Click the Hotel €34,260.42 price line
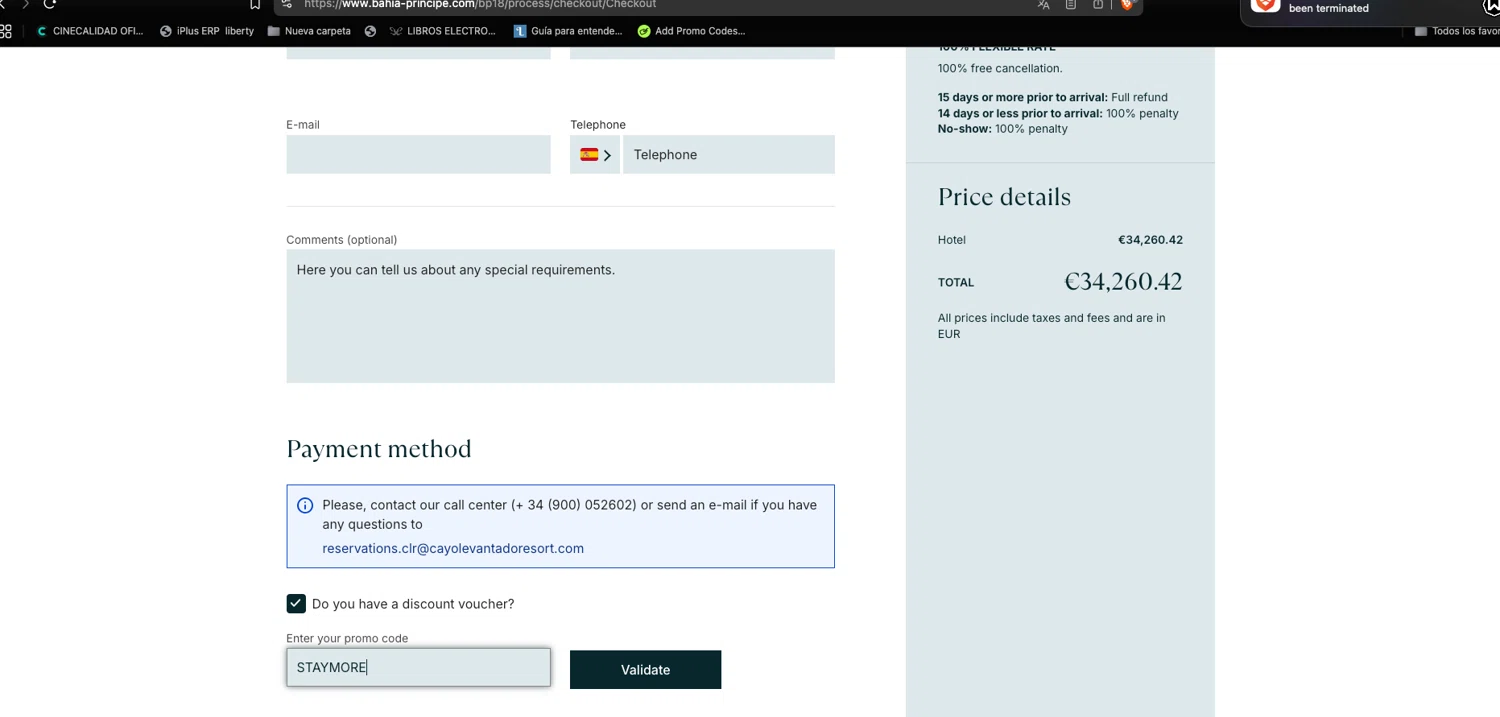Screen dimensions: 1500x717 (x=1060, y=240)
